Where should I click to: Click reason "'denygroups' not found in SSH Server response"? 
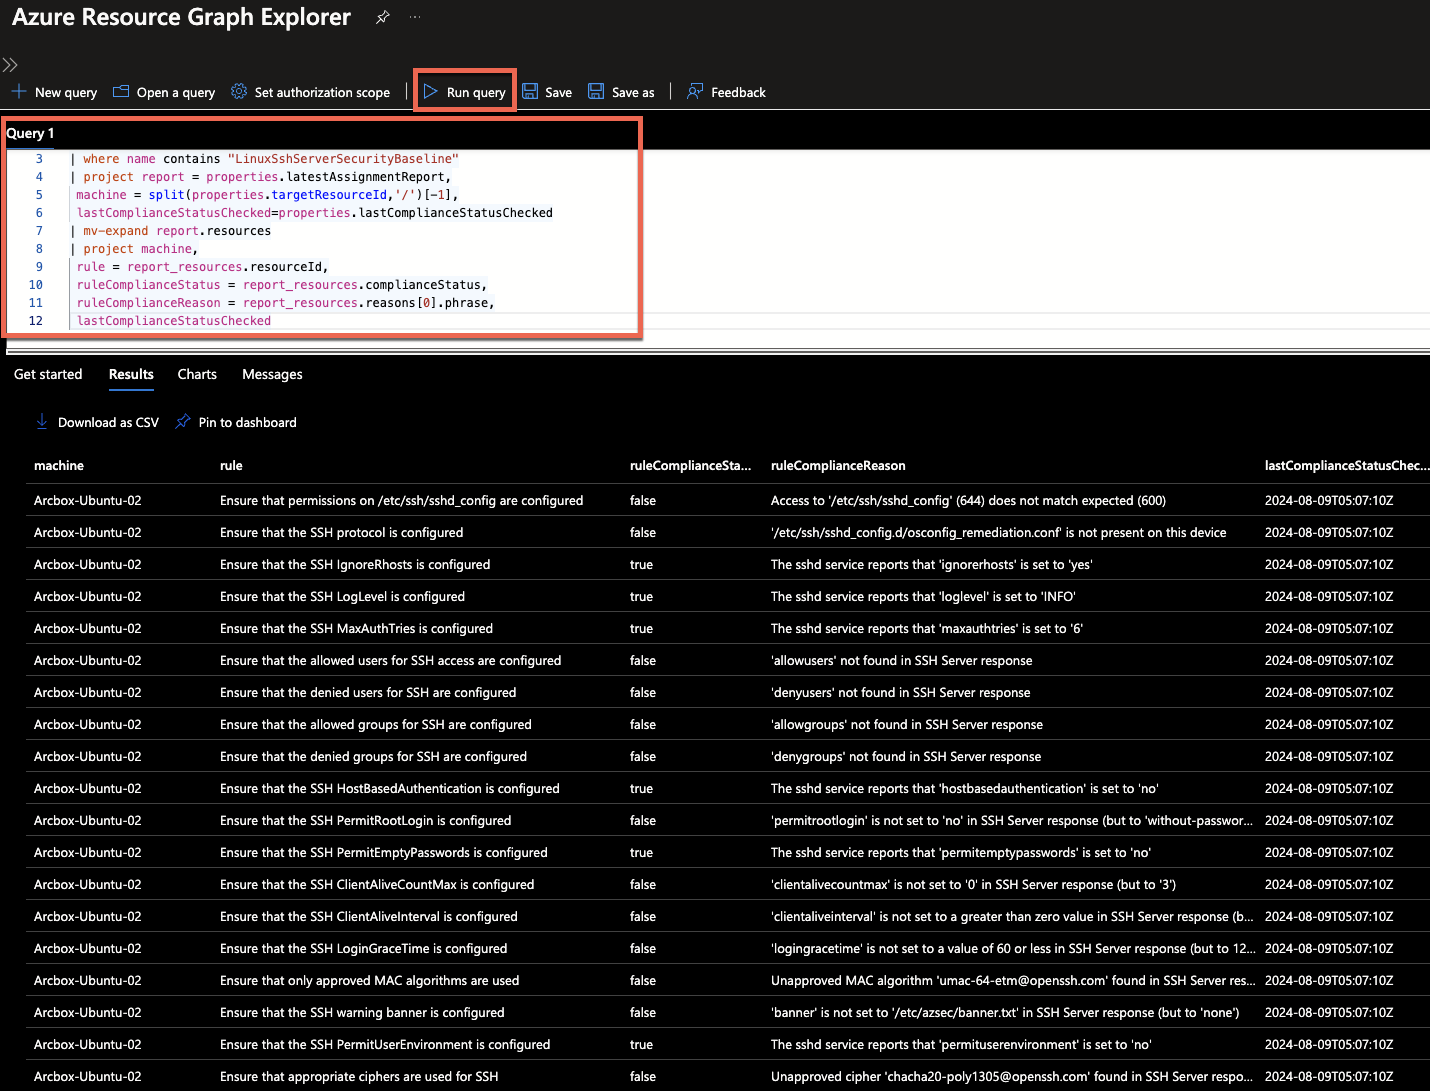coord(906,757)
